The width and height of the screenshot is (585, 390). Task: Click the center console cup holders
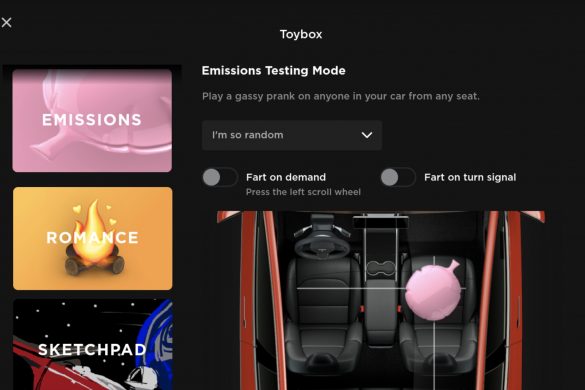coord(381,268)
